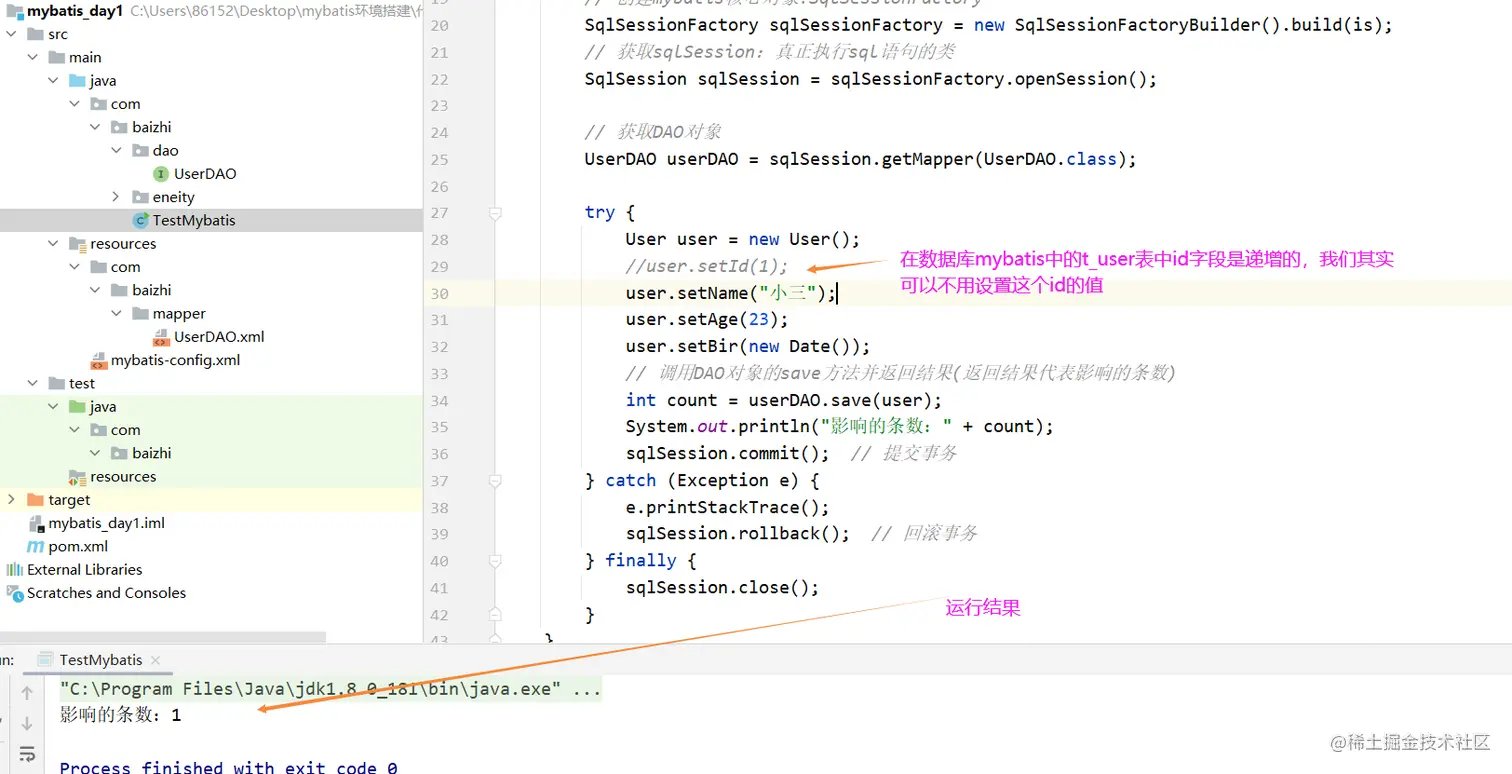
Task: Click the getMapper(UserDAO.class) code line
Action: point(861,159)
